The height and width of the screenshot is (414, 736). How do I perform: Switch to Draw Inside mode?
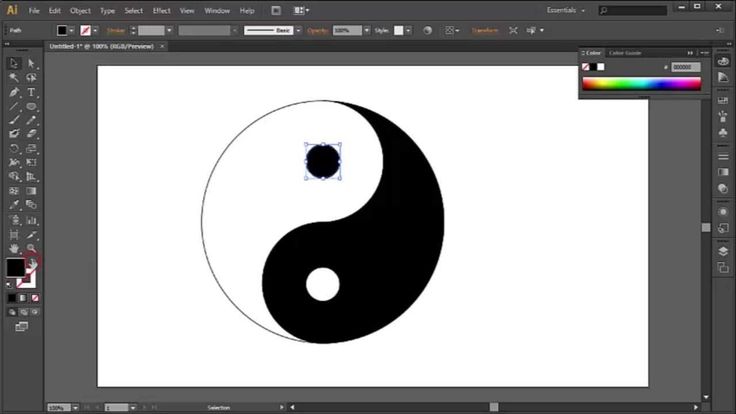point(35,312)
